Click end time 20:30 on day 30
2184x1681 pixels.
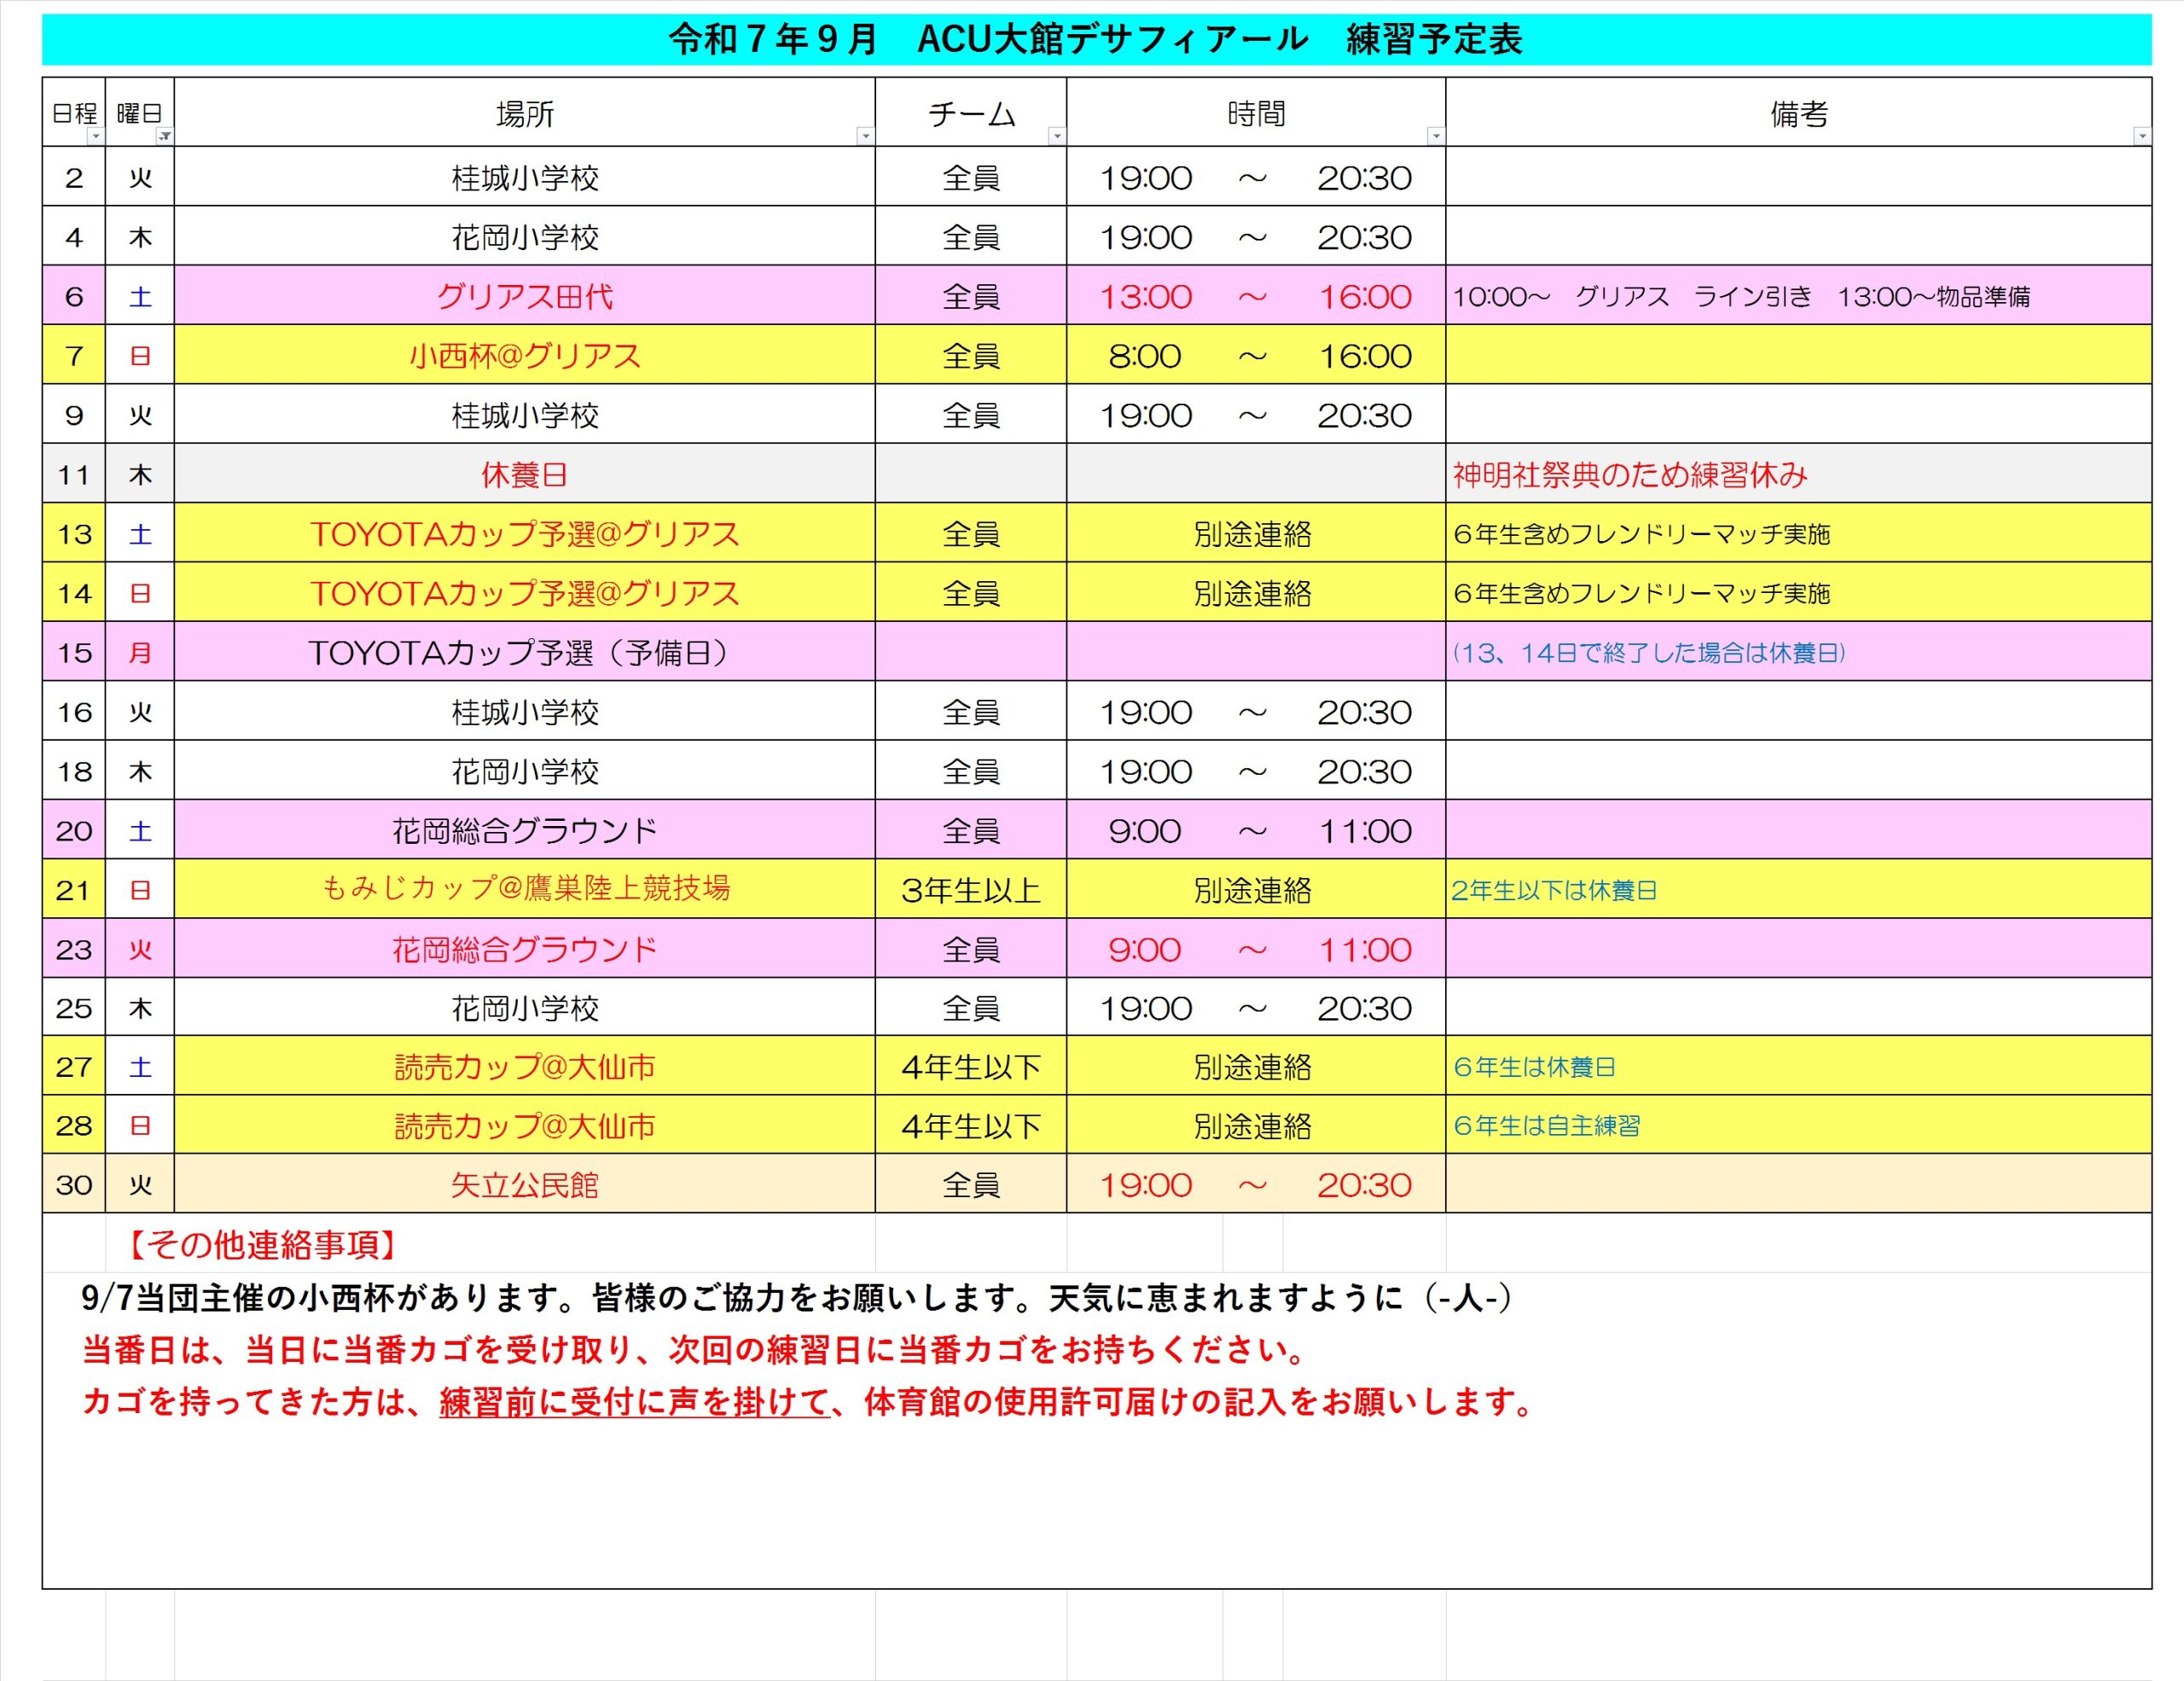(1365, 1185)
